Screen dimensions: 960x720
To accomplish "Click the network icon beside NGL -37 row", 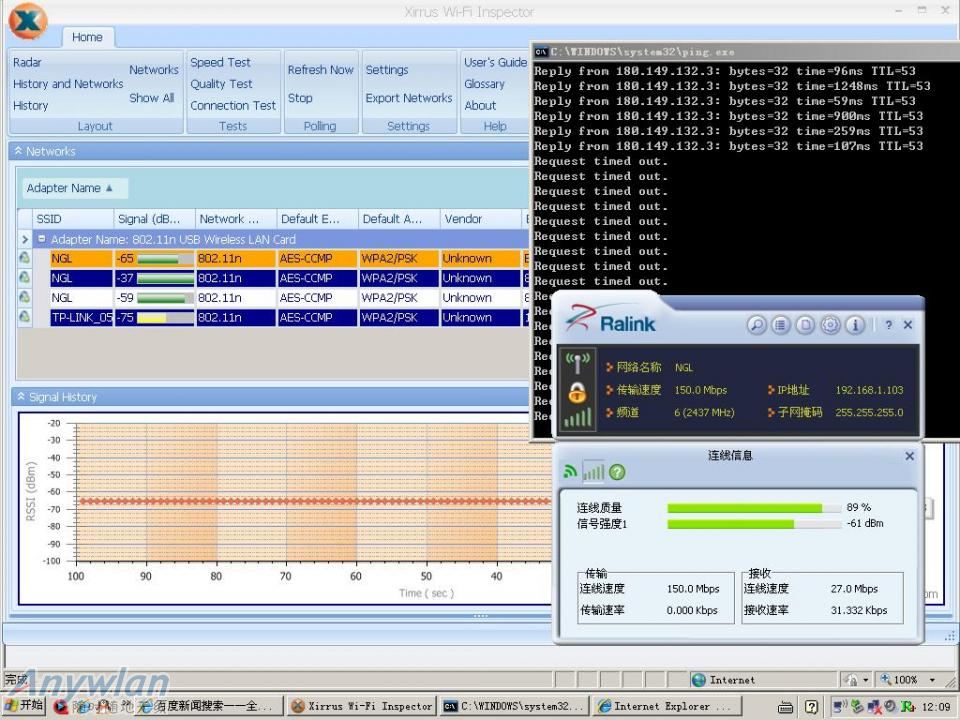I will (24, 278).
